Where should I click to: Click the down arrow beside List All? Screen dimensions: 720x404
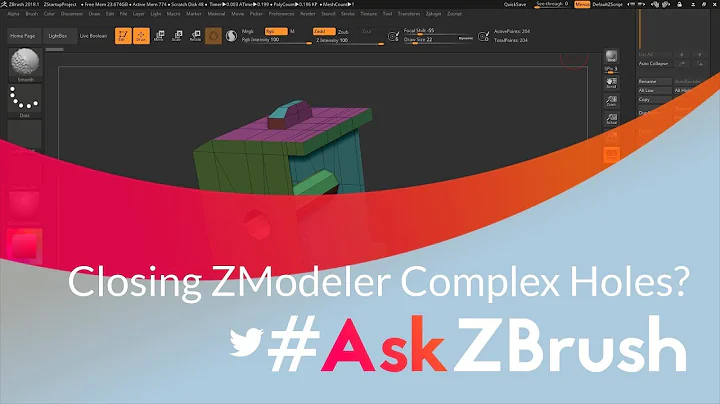tap(700, 55)
